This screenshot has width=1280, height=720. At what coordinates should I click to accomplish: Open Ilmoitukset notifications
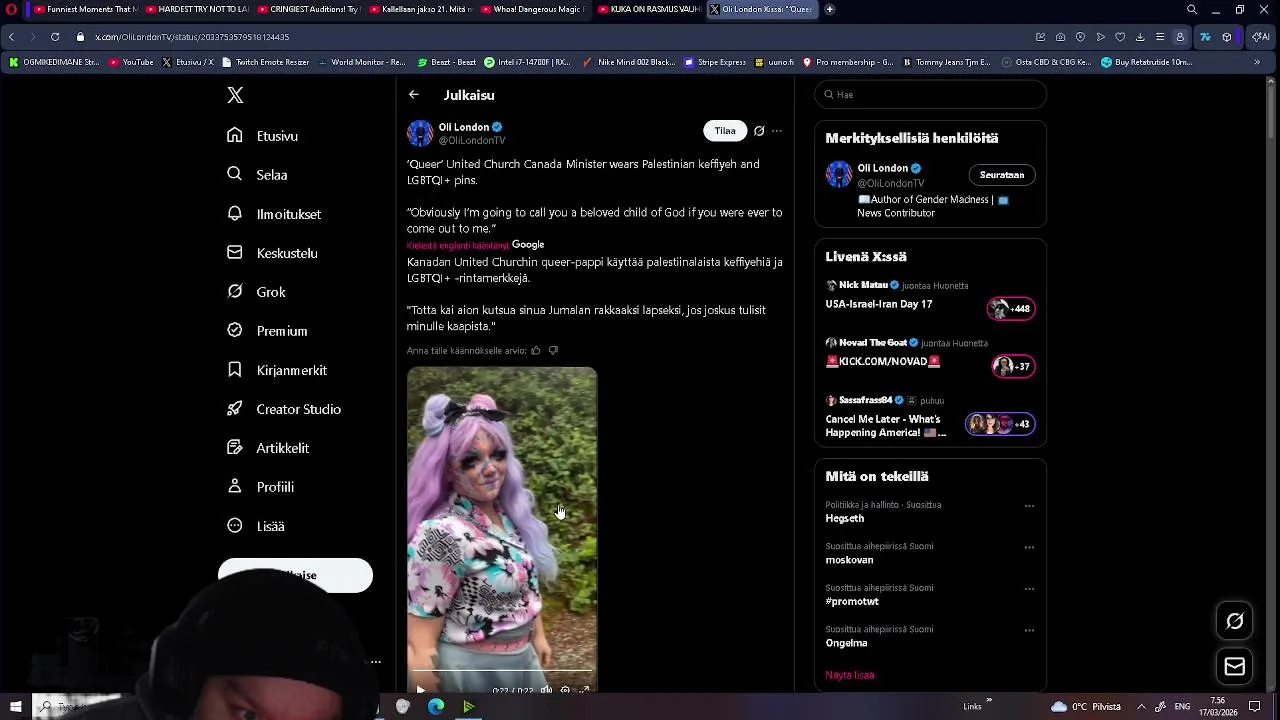[274, 214]
